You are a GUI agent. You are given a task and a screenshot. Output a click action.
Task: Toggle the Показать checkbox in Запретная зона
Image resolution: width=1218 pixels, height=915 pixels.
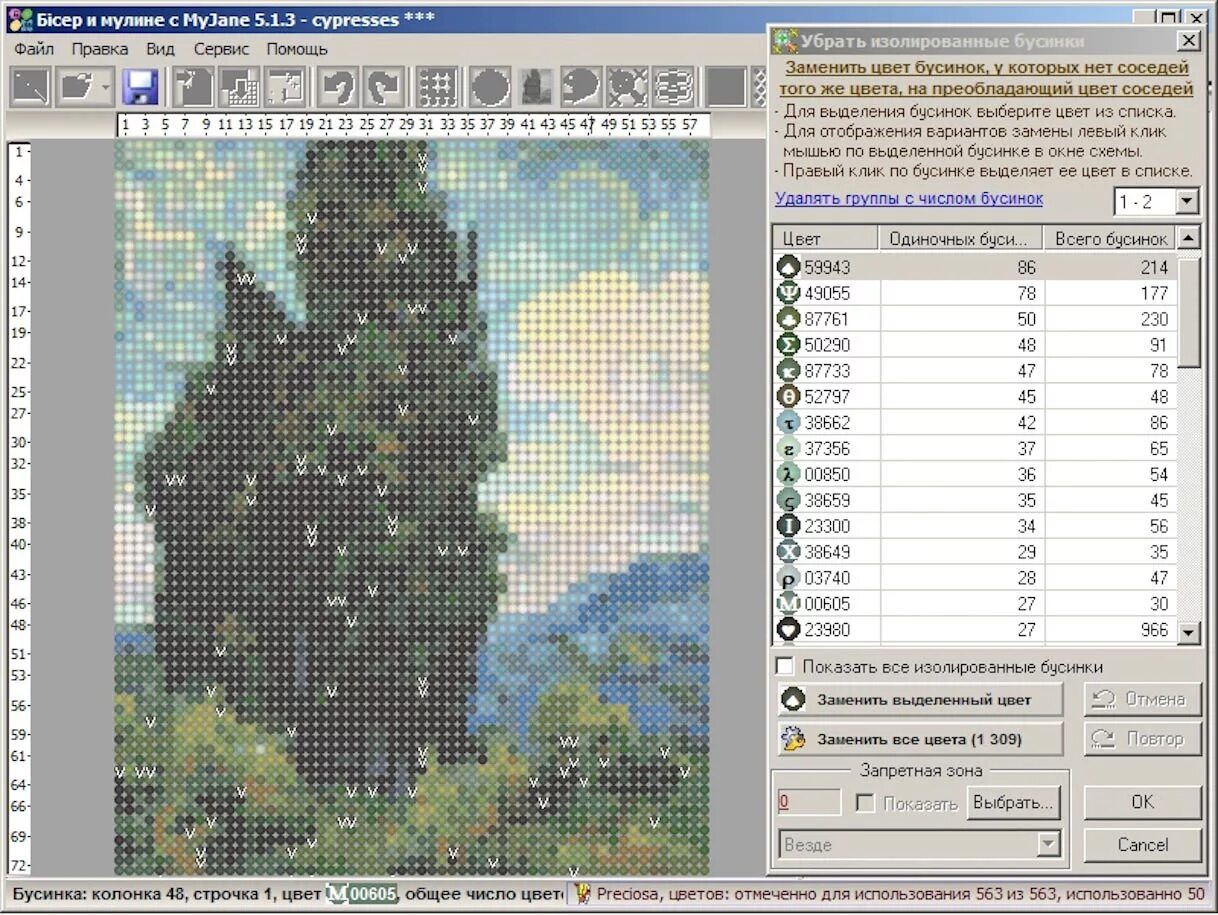(866, 803)
